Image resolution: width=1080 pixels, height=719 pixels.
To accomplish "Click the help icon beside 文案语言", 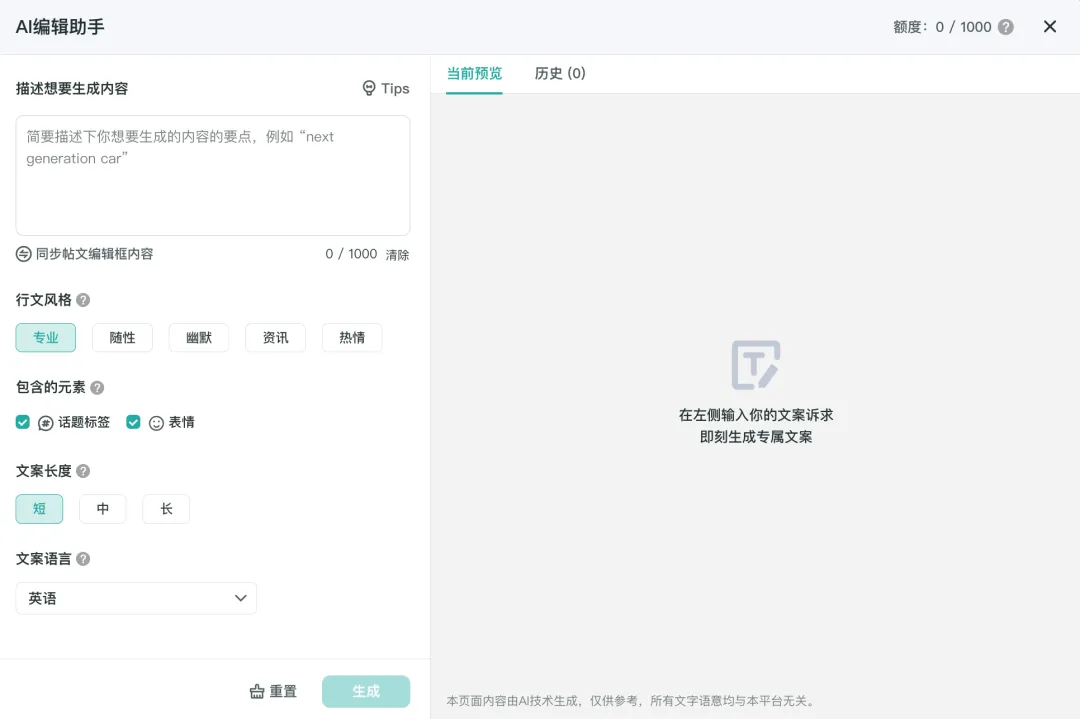I will (x=82, y=559).
